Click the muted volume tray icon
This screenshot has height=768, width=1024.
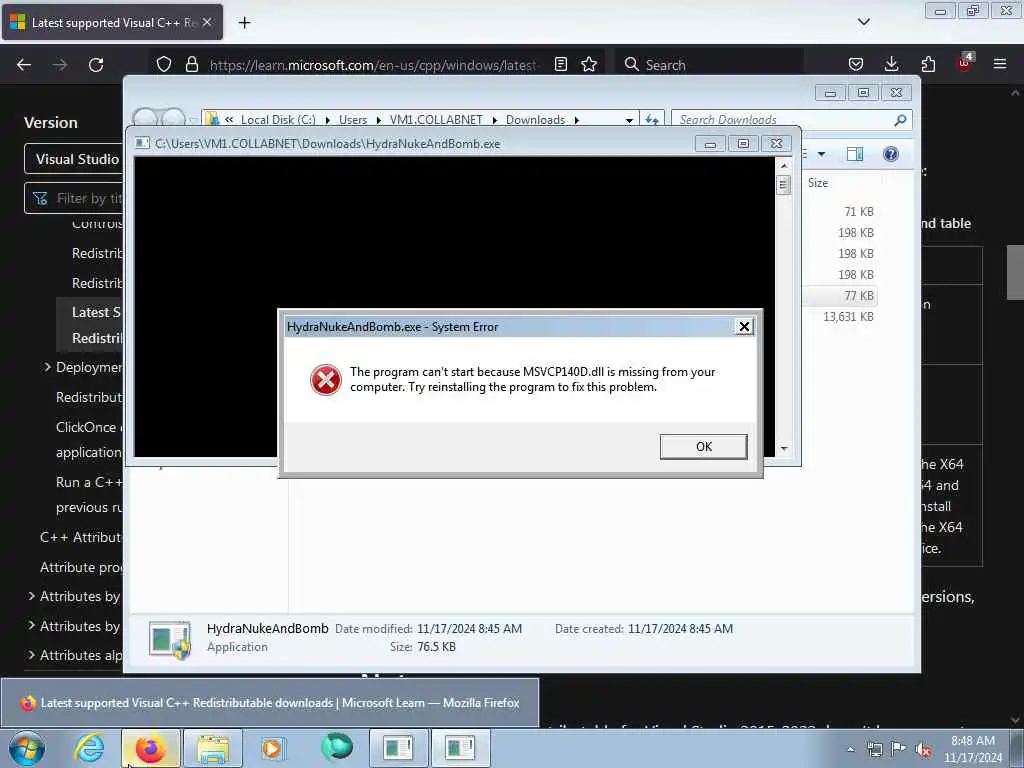tap(923, 749)
